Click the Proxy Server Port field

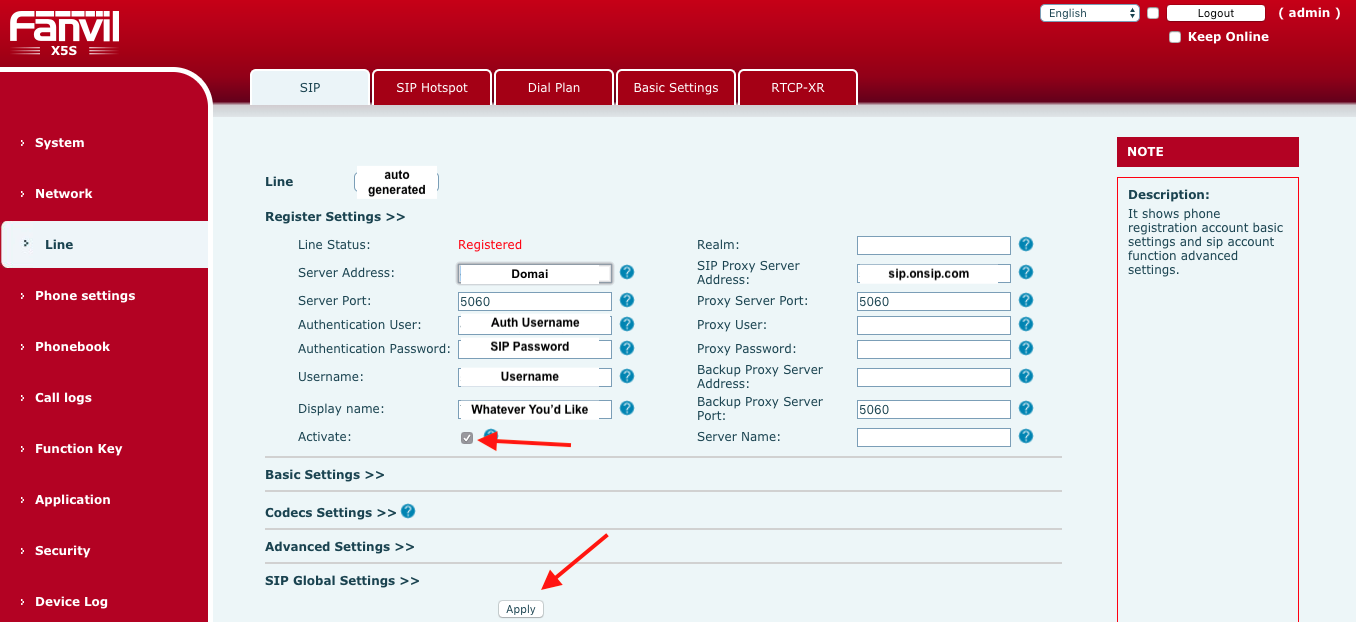(934, 301)
